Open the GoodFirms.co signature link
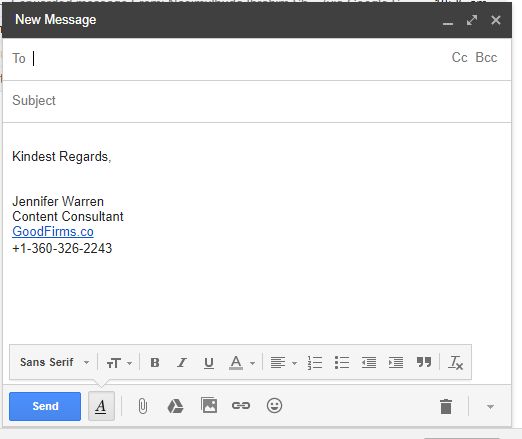 [x=53, y=232]
